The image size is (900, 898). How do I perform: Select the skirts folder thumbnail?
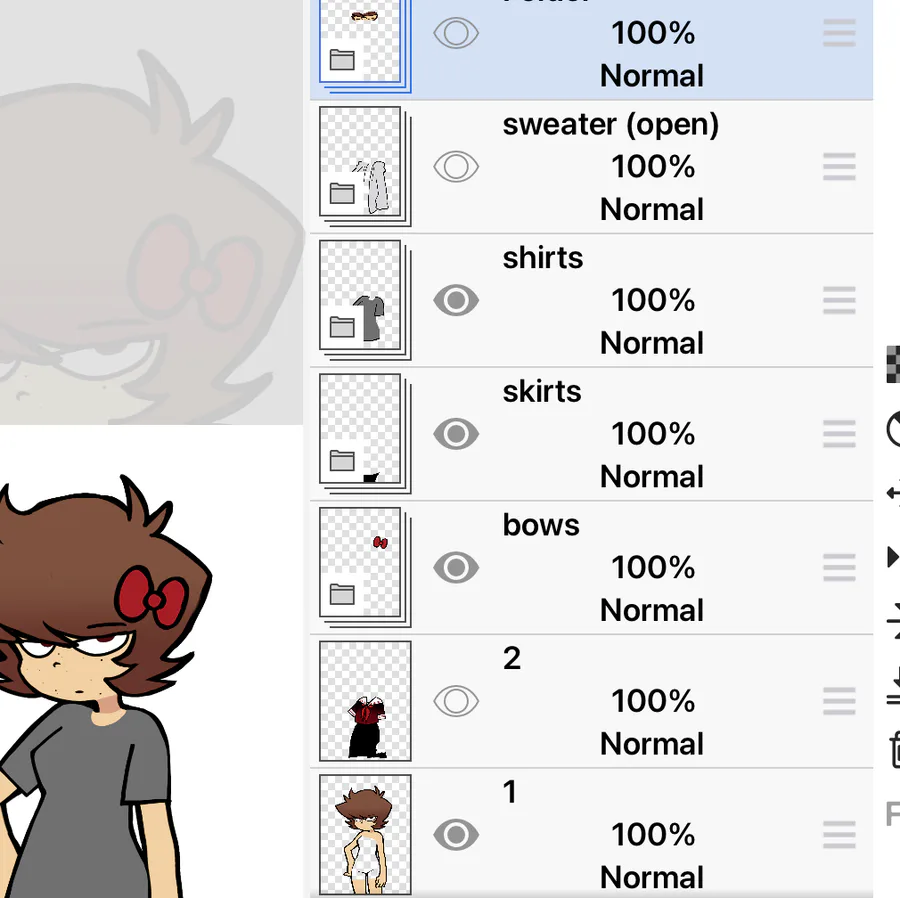pos(364,433)
